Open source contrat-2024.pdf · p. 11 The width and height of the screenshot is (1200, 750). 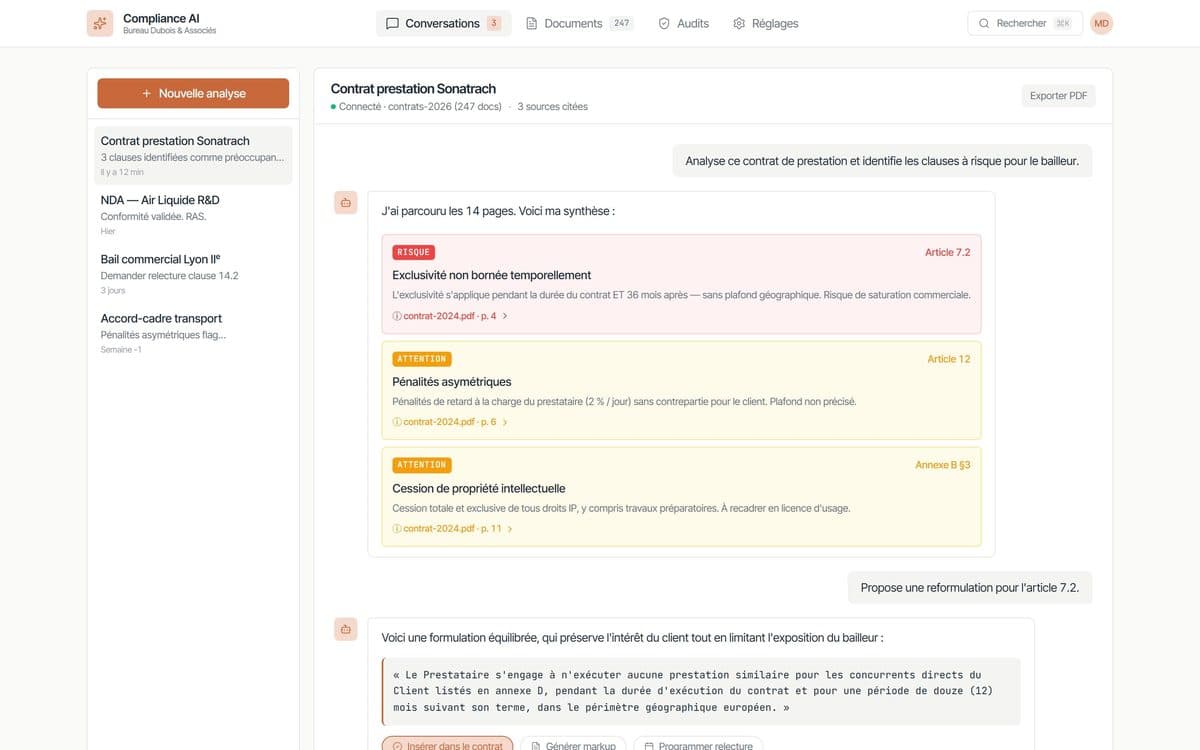[x=452, y=528]
